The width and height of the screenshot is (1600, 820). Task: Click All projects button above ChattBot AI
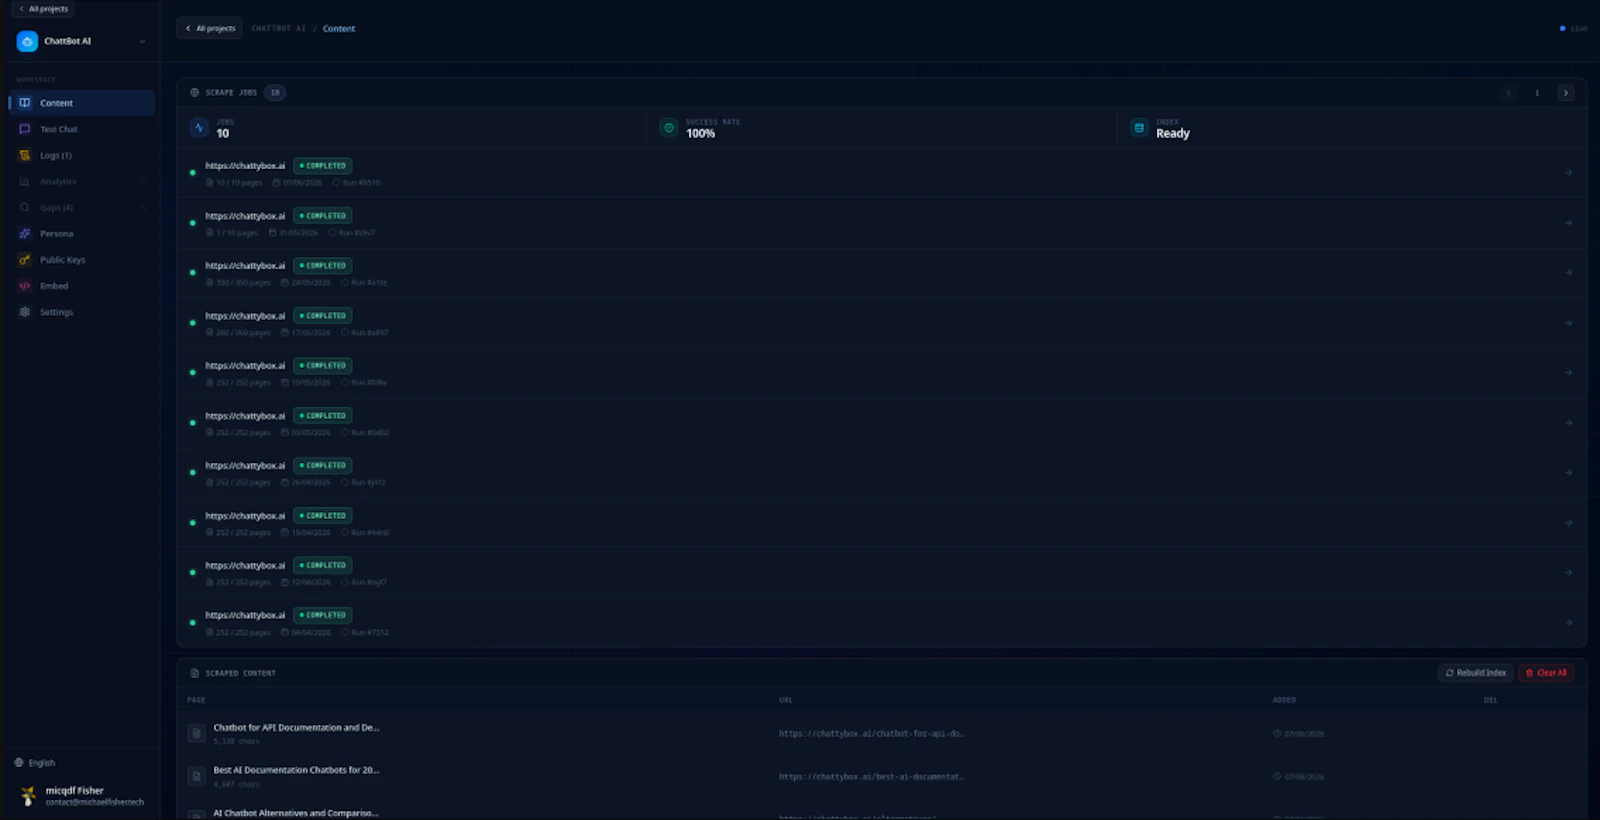[x=44, y=9]
